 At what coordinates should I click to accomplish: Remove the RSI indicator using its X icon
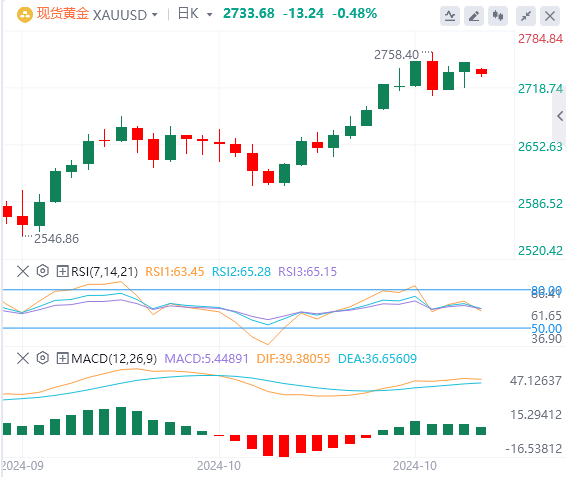coord(23,271)
